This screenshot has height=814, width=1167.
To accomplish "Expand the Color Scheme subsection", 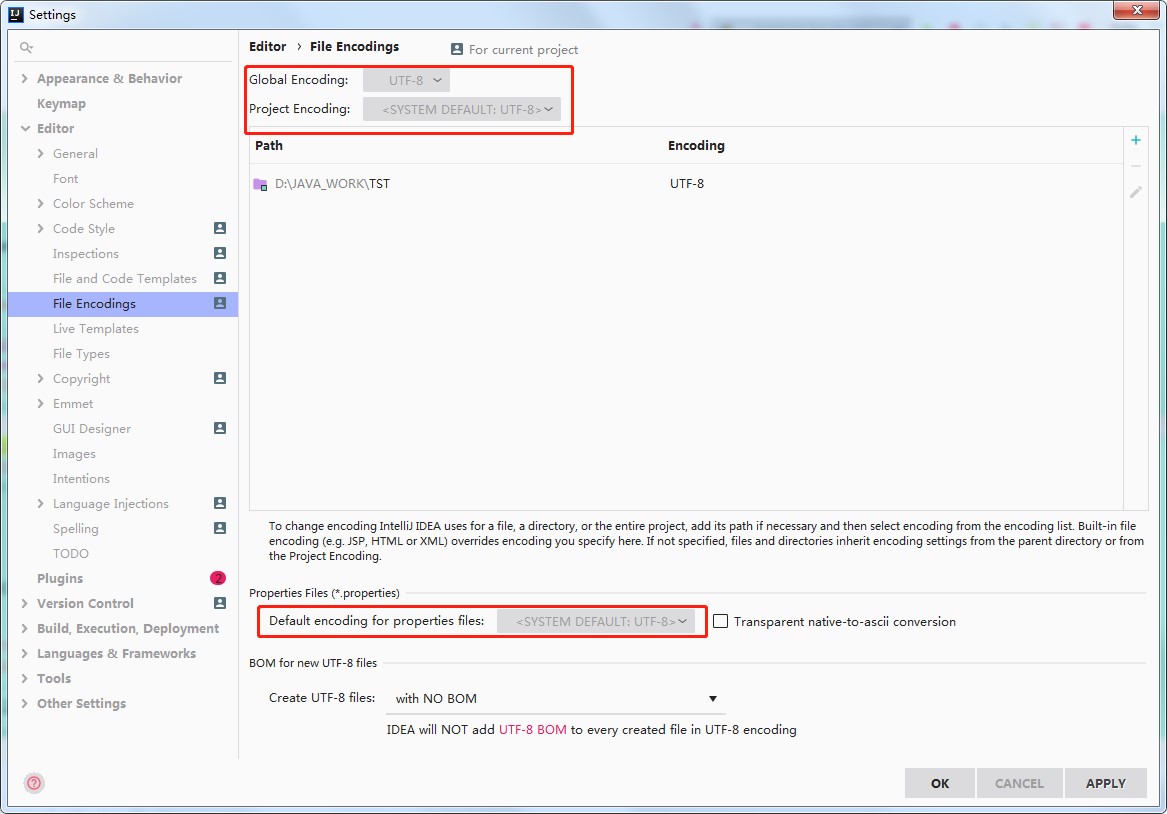I will click(40, 203).
